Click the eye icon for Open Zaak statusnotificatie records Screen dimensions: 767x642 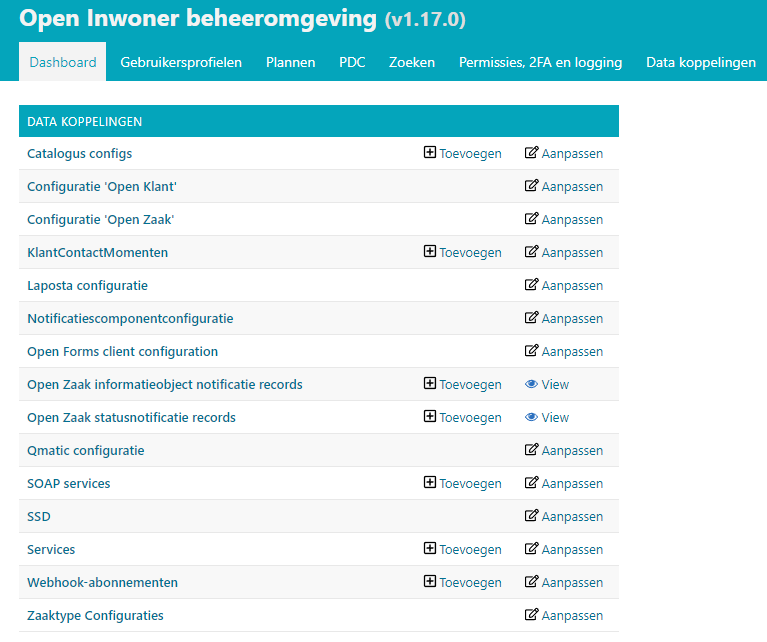tap(532, 417)
